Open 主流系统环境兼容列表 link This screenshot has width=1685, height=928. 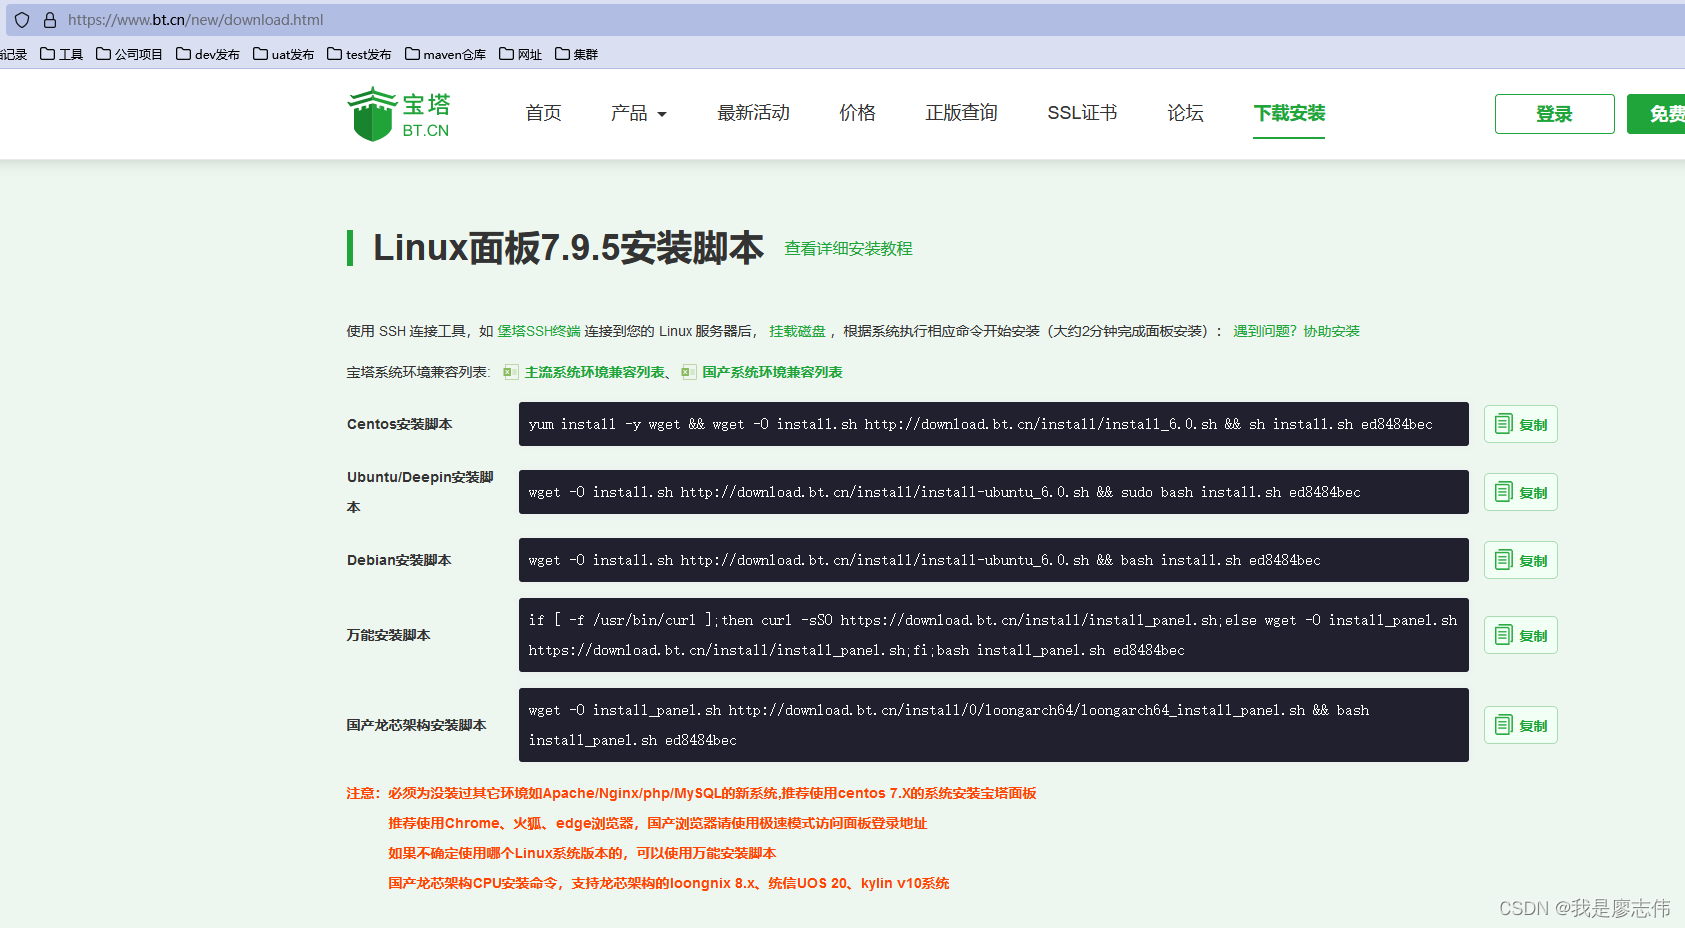[x=595, y=372]
